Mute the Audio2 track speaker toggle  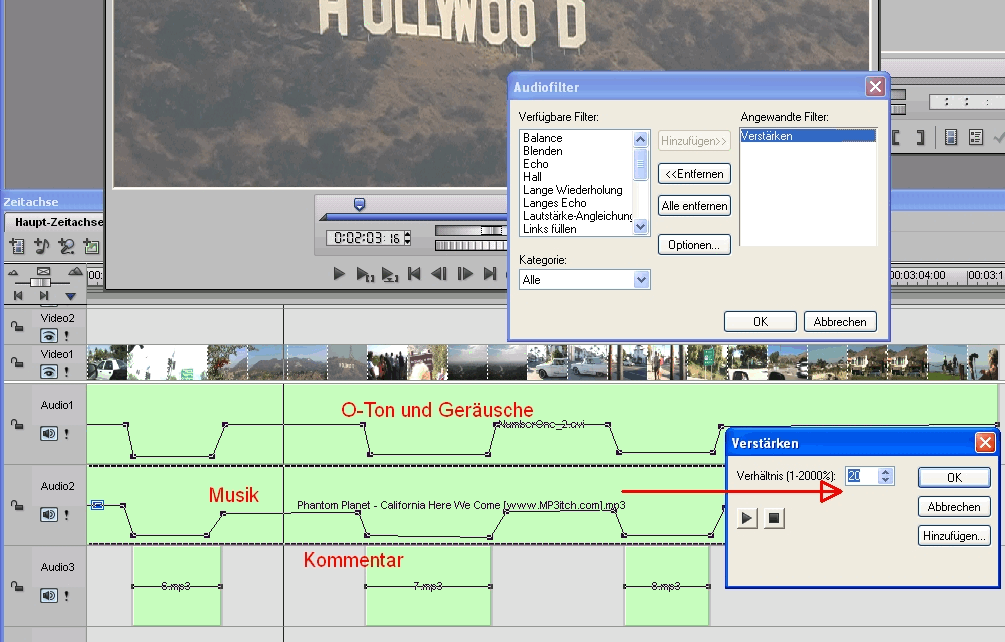(x=48, y=514)
